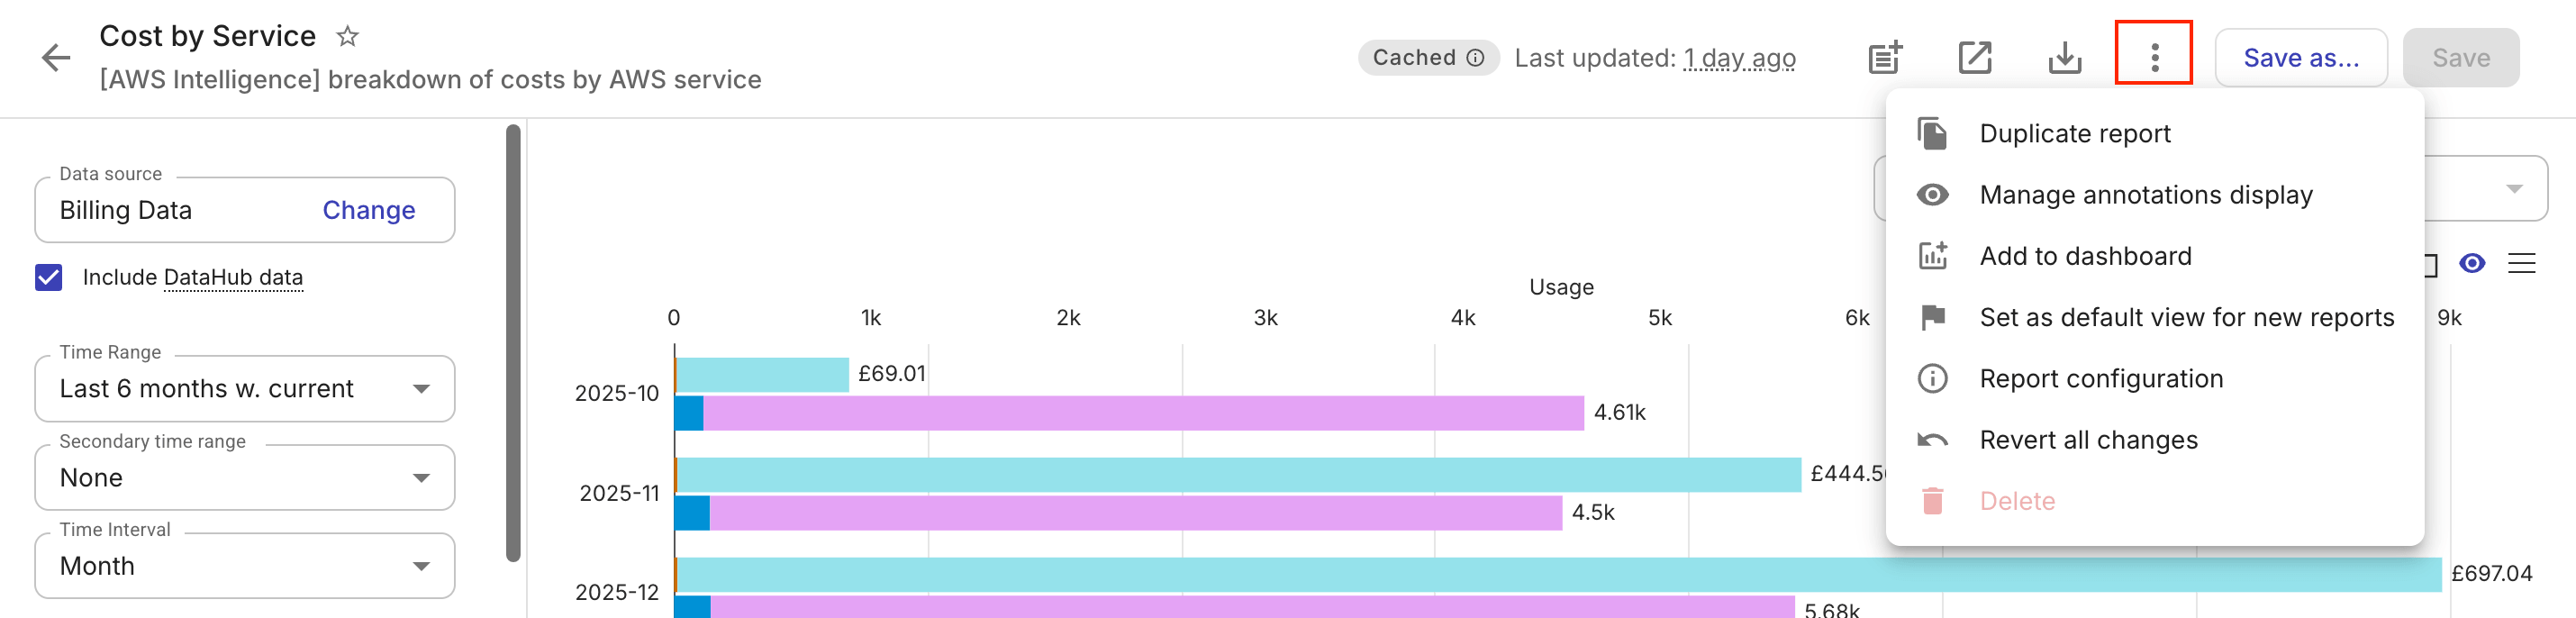Open report in new window icon
Image resolution: width=2576 pixels, height=618 pixels.
tap(1975, 58)
